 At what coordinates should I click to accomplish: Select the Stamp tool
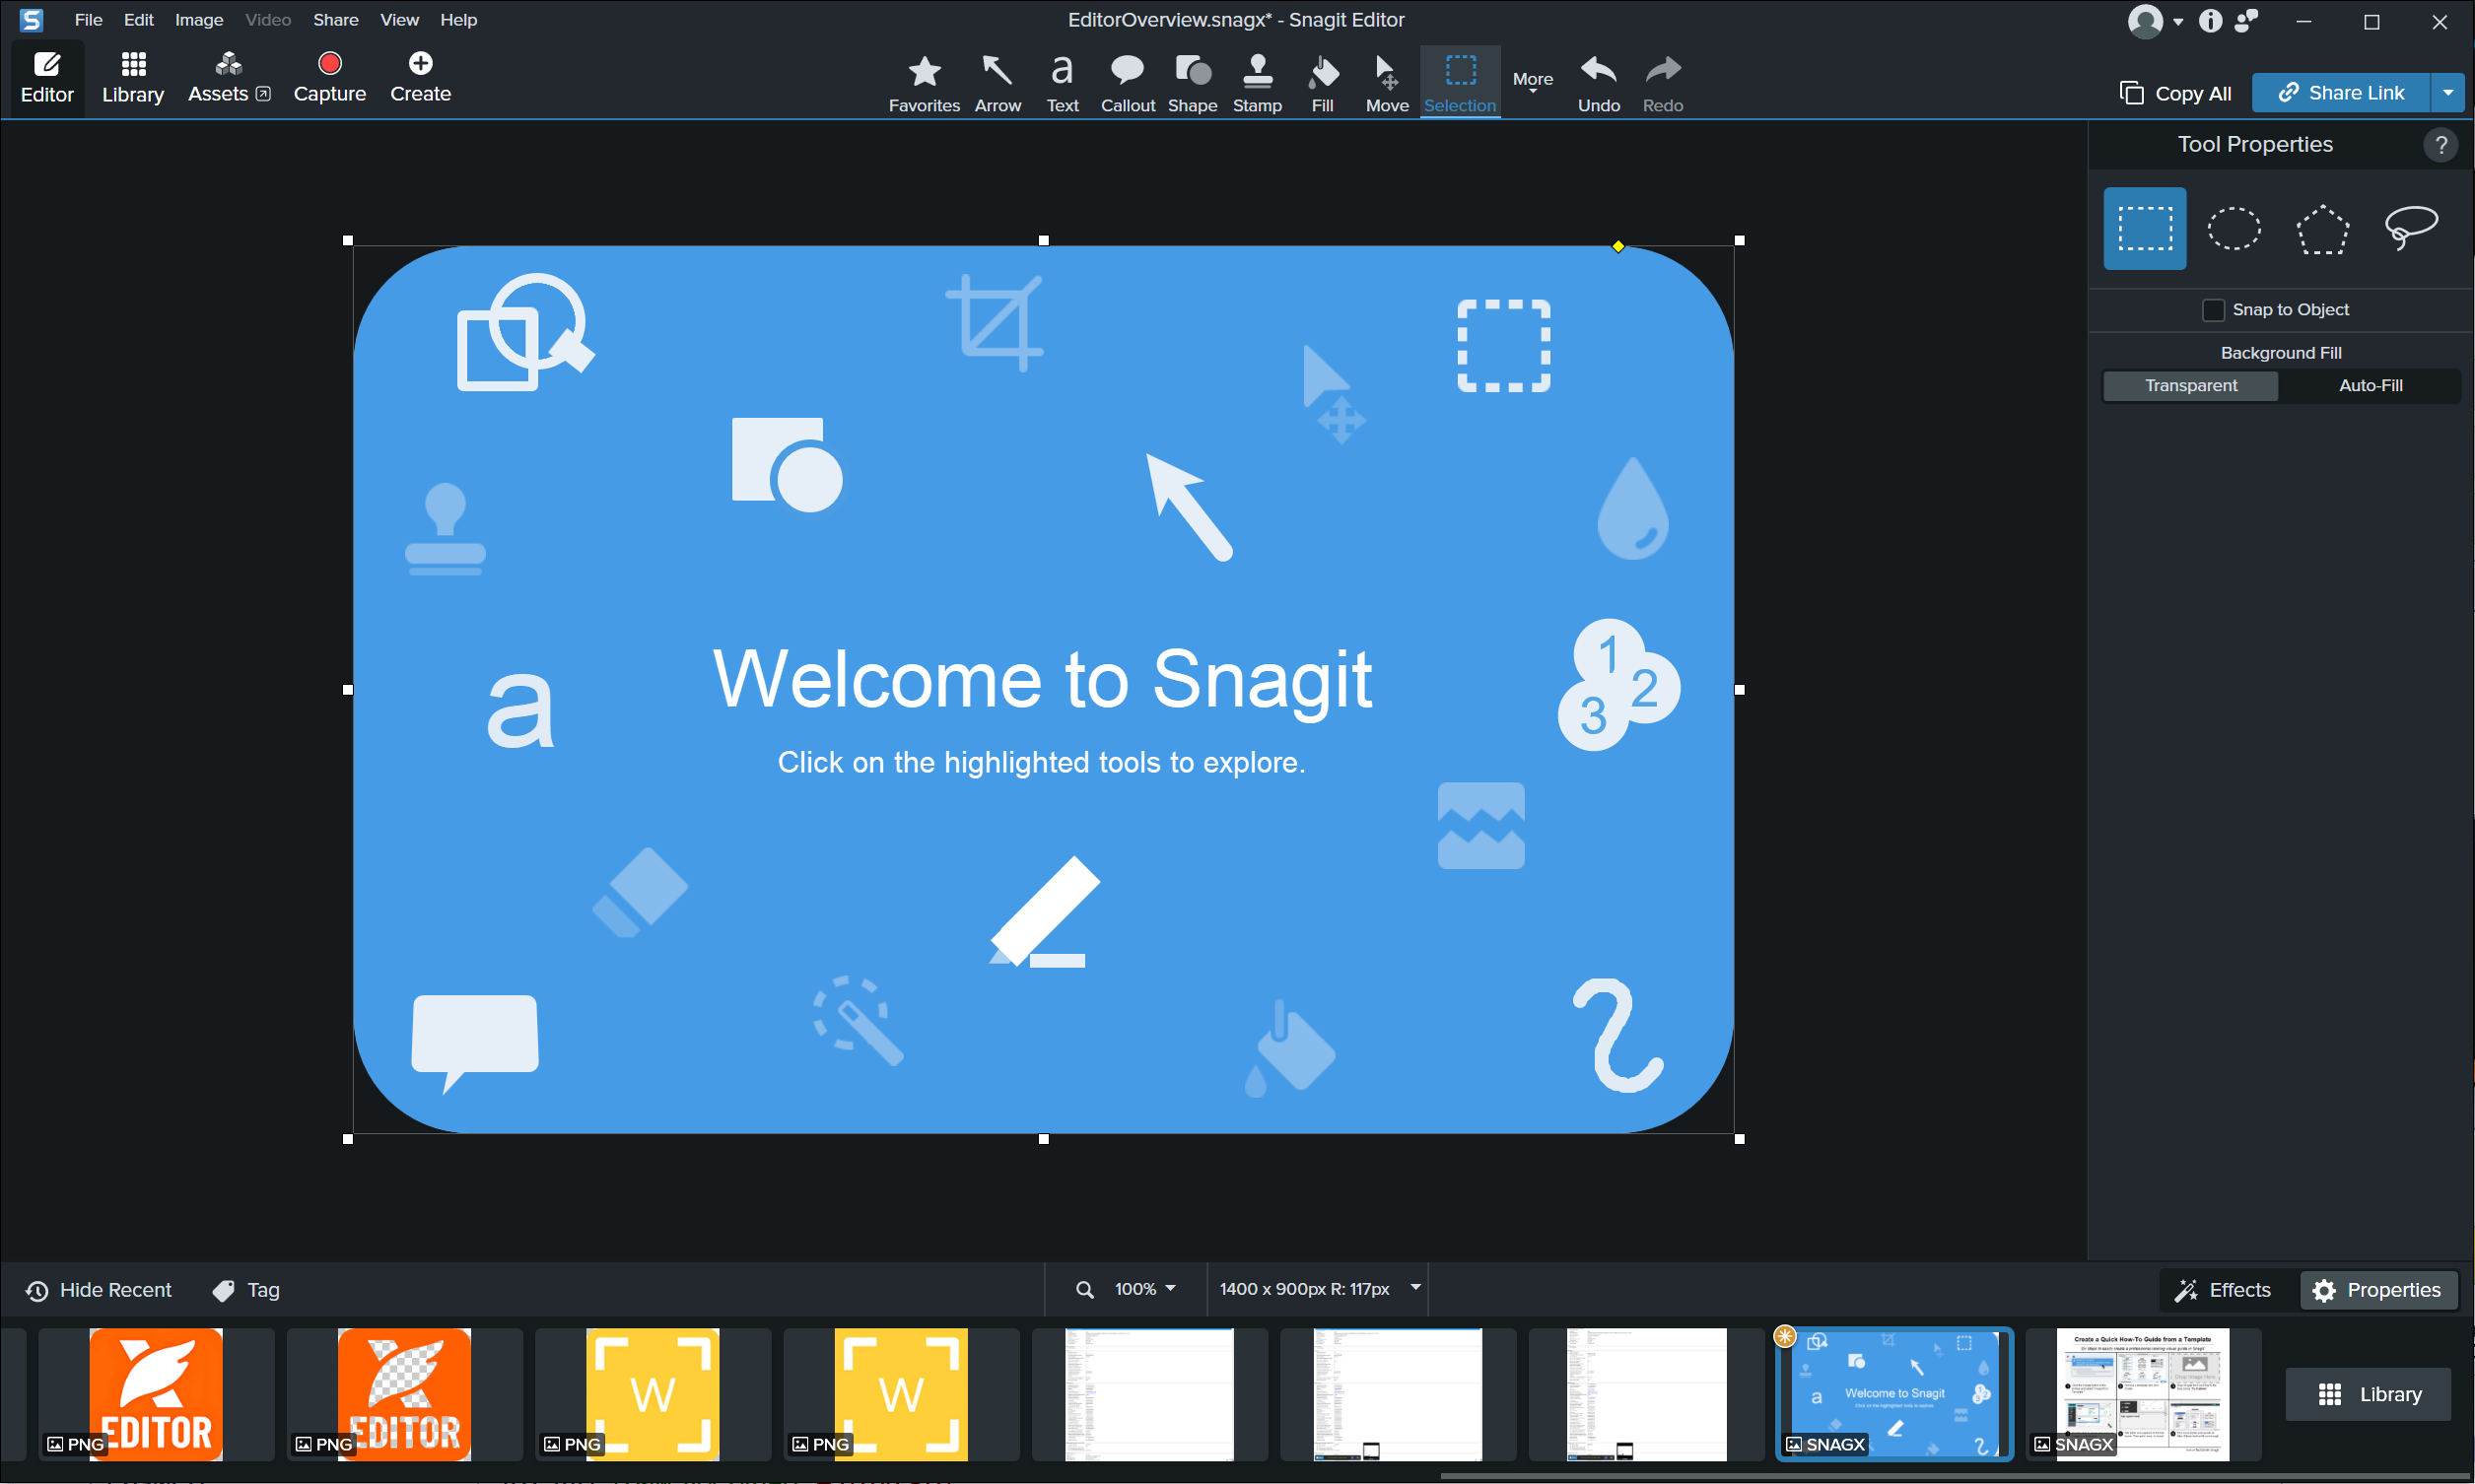click(1257, 83)
